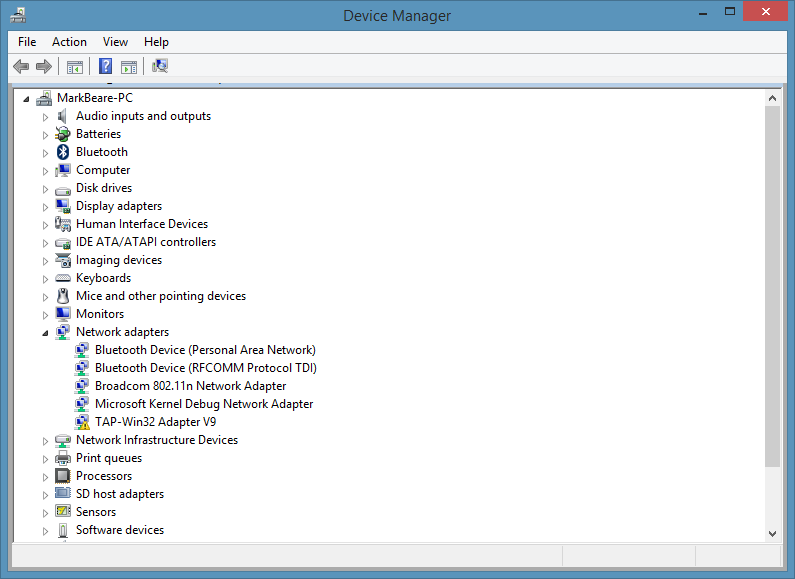795x579 pixels.
Task: Collapse the MarkBeare-PC root node
Action: tap(26, 99)
